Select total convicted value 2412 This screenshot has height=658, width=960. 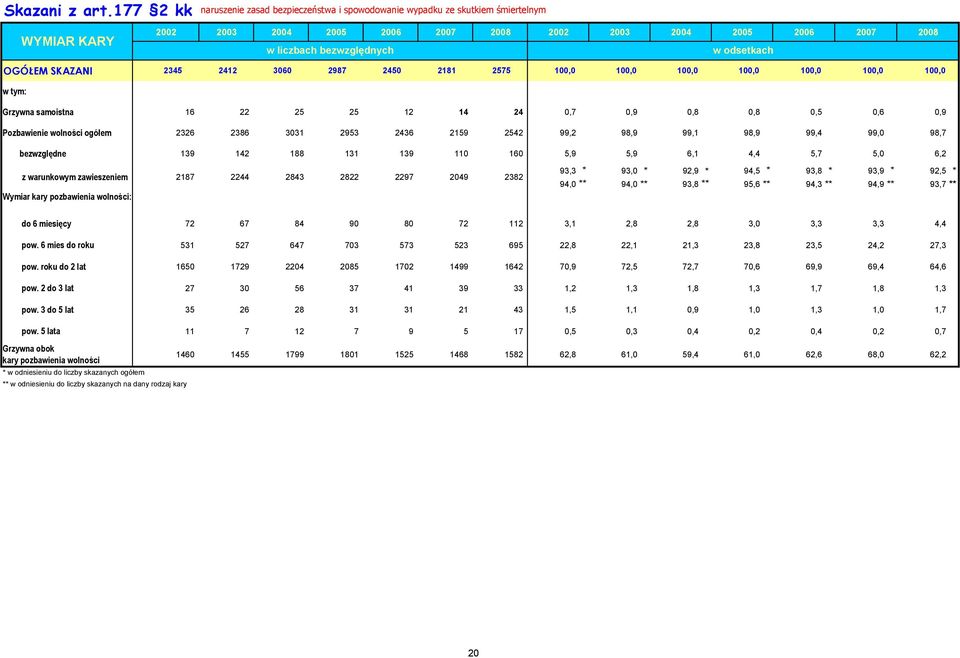228,70
